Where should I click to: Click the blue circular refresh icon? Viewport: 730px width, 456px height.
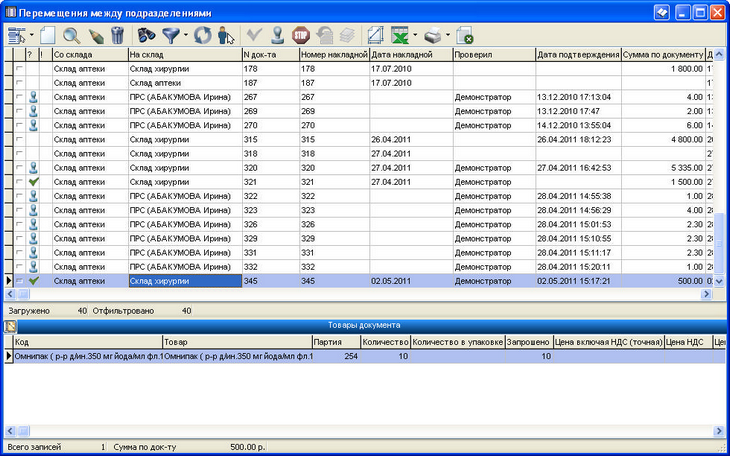203,35
